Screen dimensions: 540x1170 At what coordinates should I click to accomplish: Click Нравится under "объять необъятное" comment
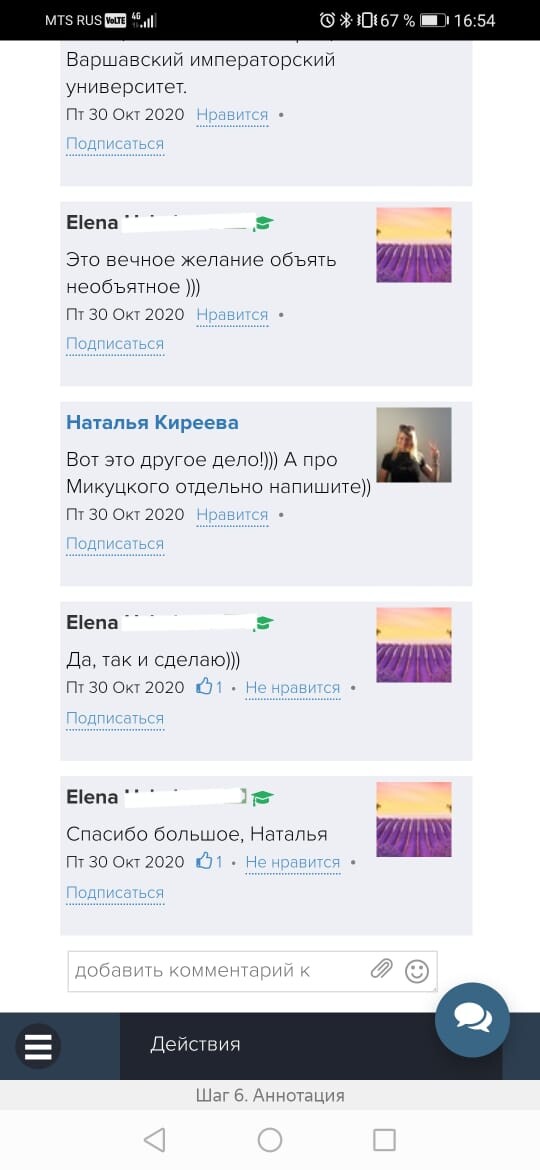click(232, 315)
